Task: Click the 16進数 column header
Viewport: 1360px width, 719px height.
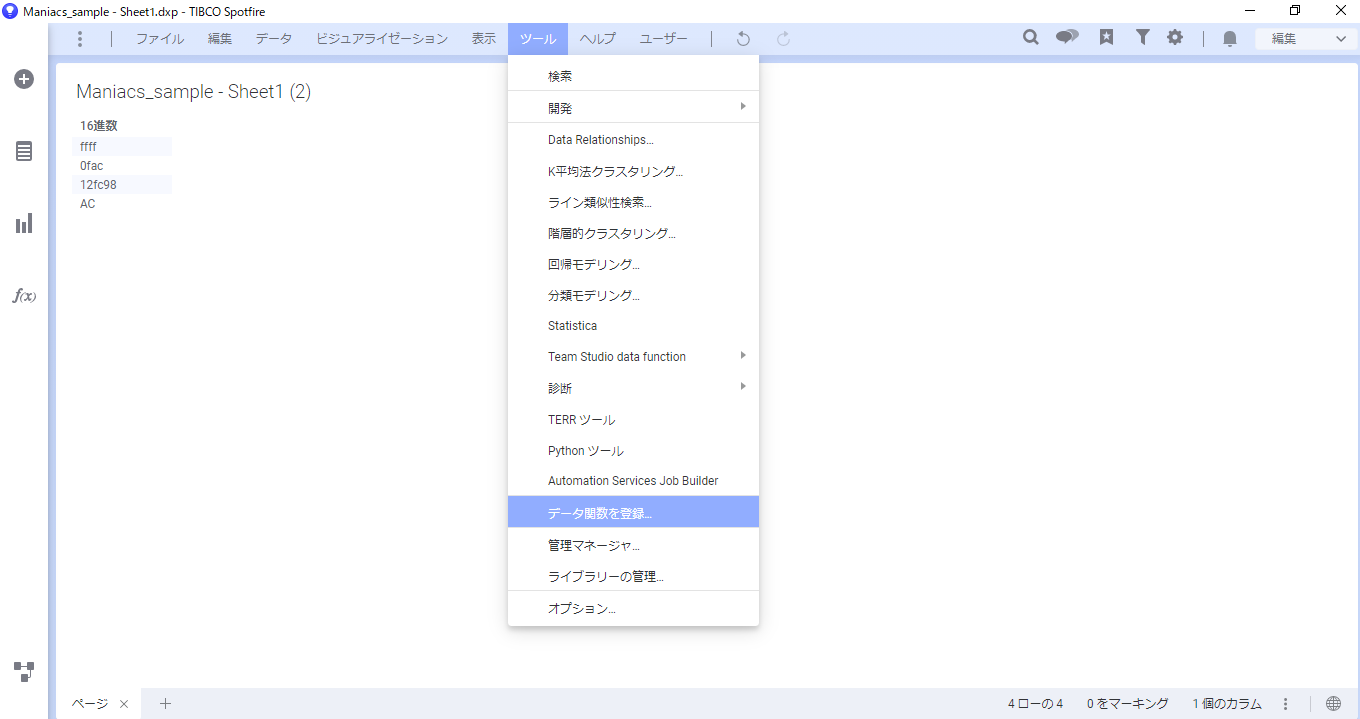Action: pos(99,126)
